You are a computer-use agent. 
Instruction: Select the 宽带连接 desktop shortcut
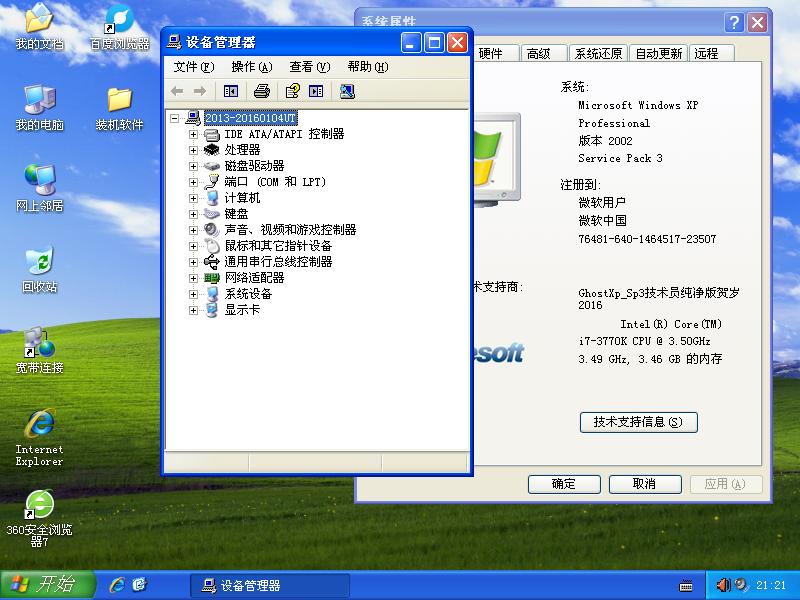click(39, 351)
